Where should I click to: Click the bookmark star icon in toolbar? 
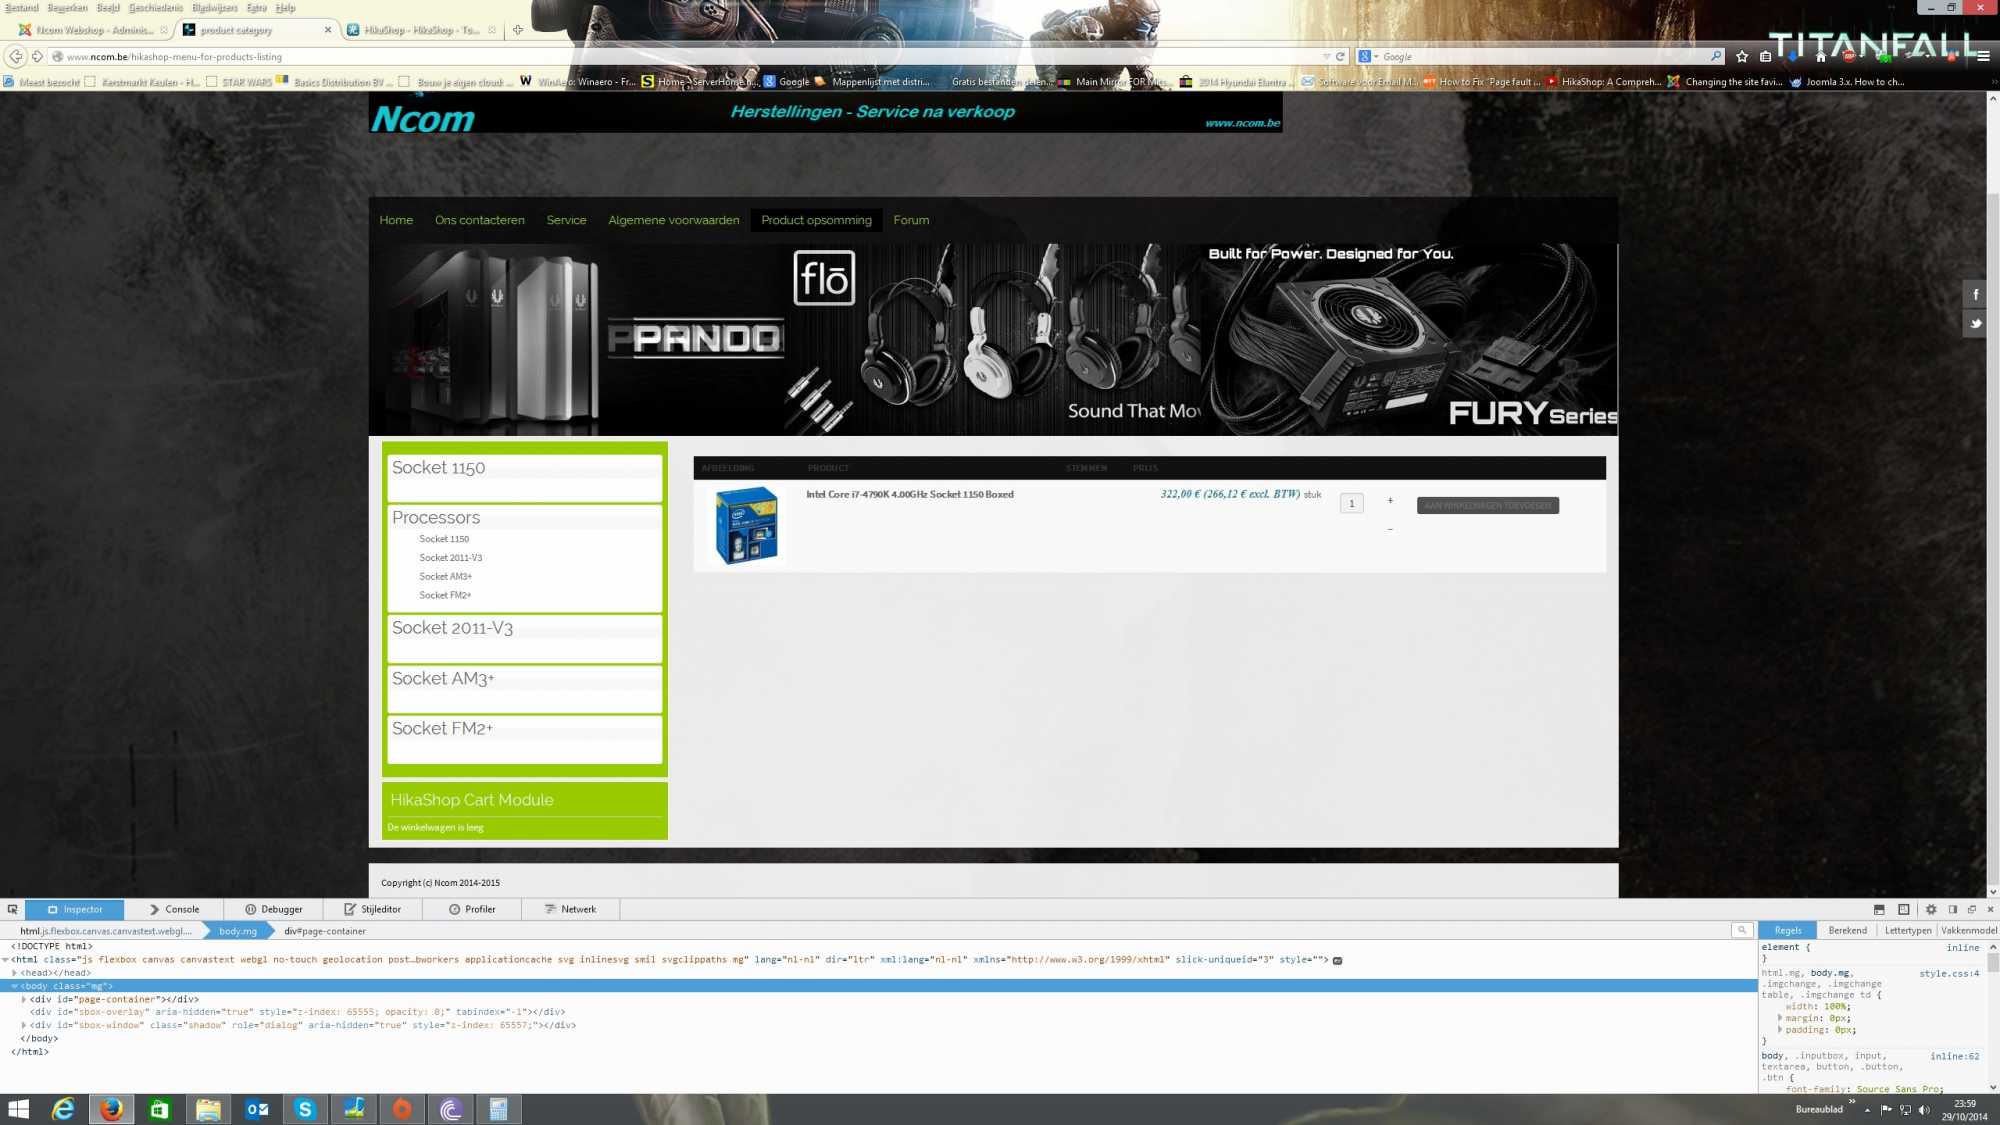click(x=1742, y=56)
